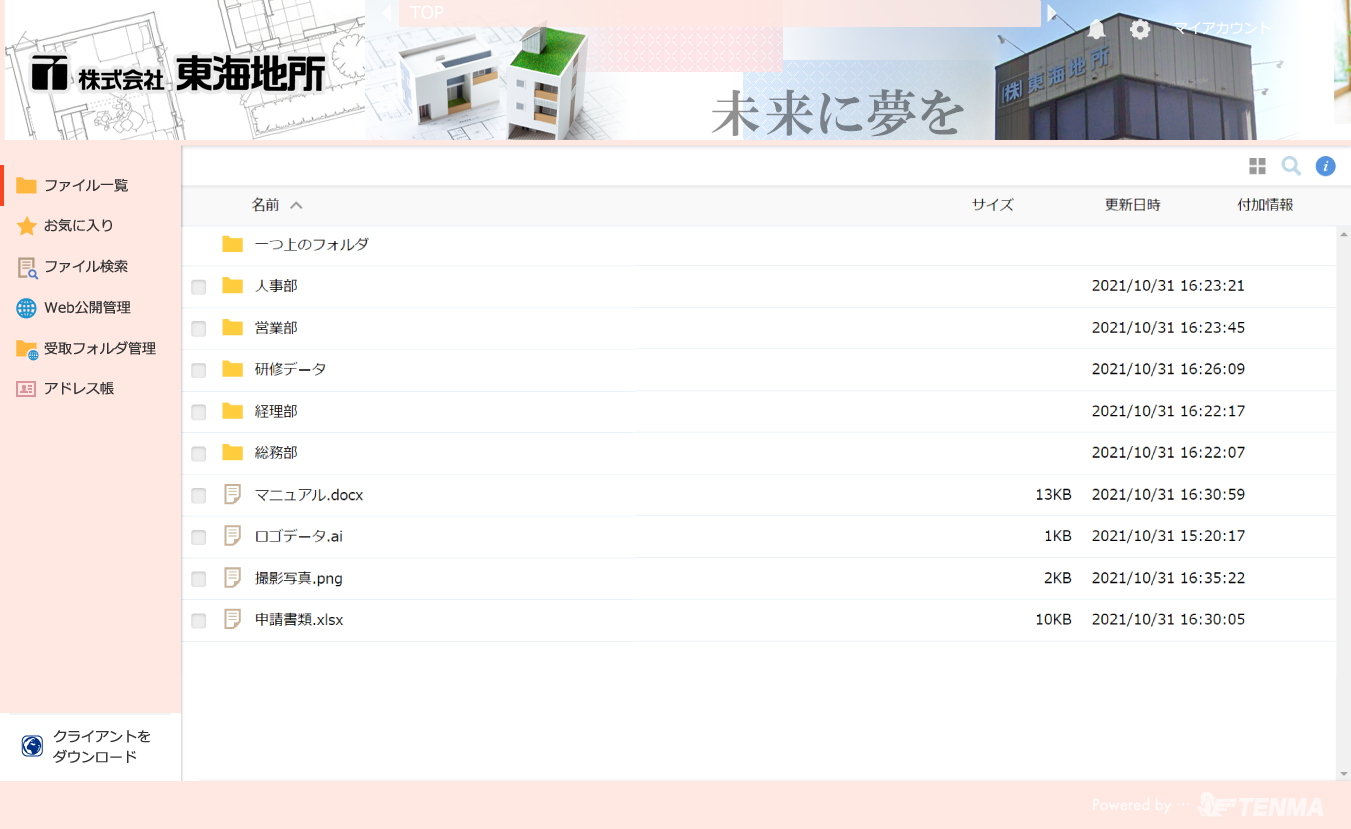Click the 撮影写真.png file icon
Viewport: 1351px width, 829px height.
[x=233, y=578]
